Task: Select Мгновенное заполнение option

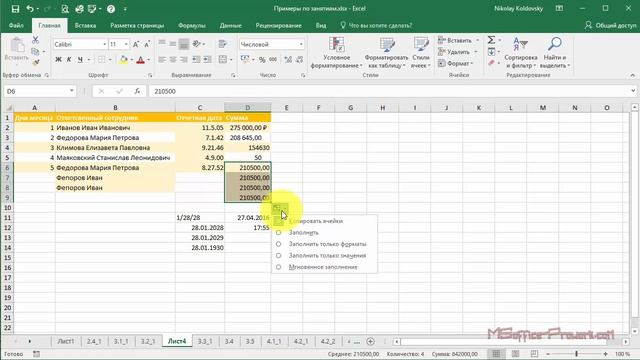Action: coord(323,267)
